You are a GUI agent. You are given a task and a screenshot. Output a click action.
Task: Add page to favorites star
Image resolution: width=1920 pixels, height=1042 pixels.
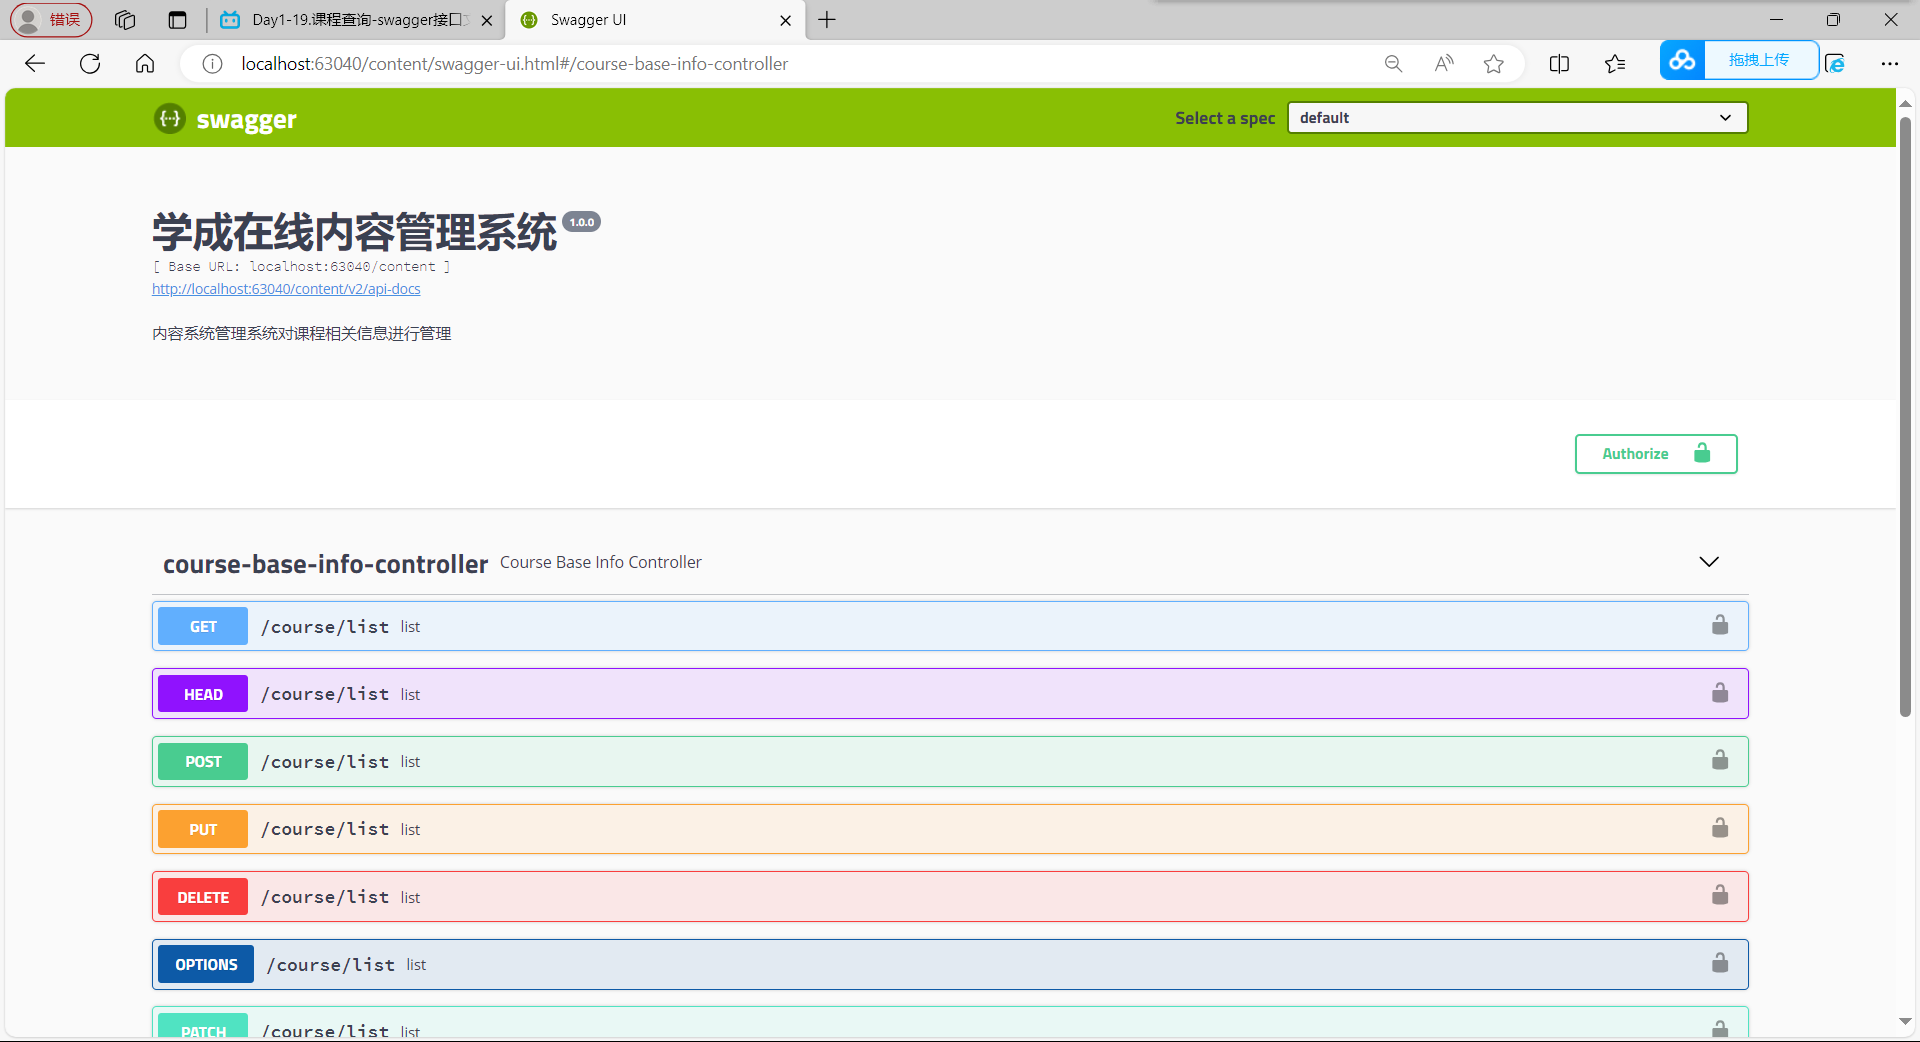pos(1494,64)
